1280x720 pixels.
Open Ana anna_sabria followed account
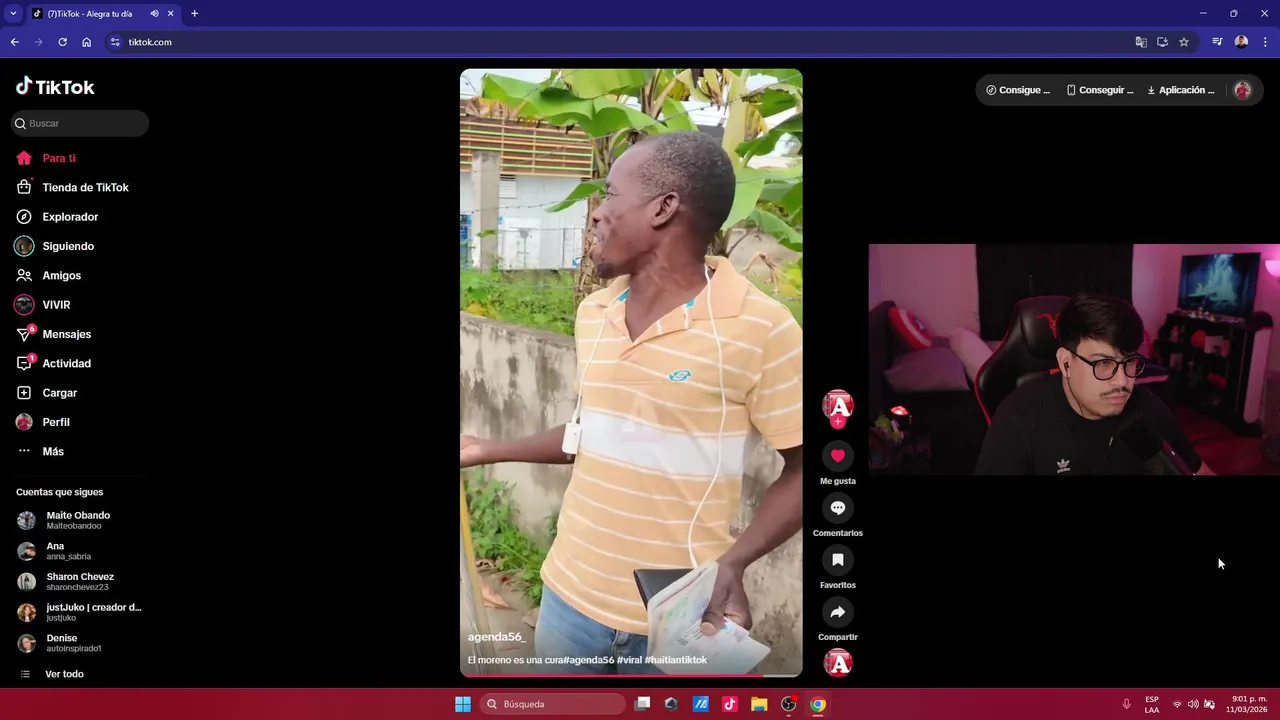pos(78,551)
